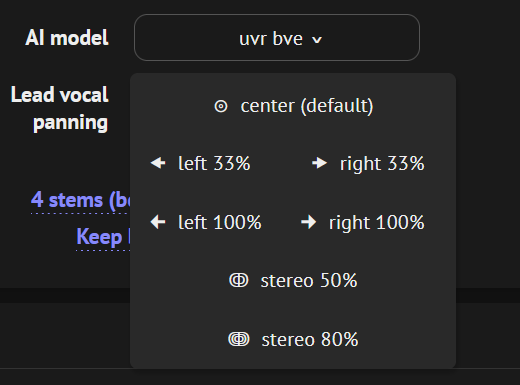Image resolution: width=520 pixels, height=385 pixels.
Task: Click the chevron arrow next to uvr bve
Action: click(317, 40)
